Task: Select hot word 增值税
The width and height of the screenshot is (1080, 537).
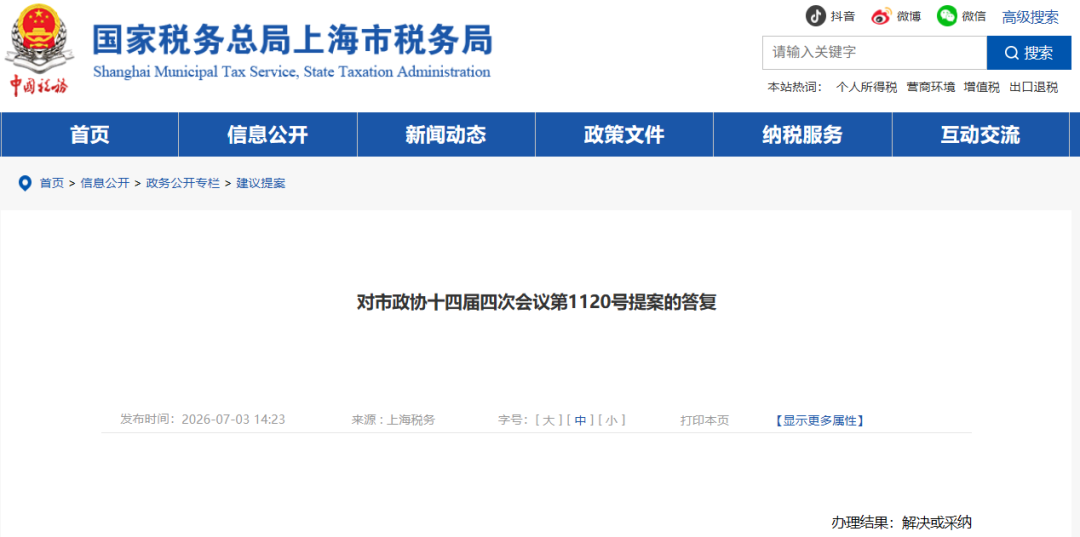Action: [x=982, y=87]
